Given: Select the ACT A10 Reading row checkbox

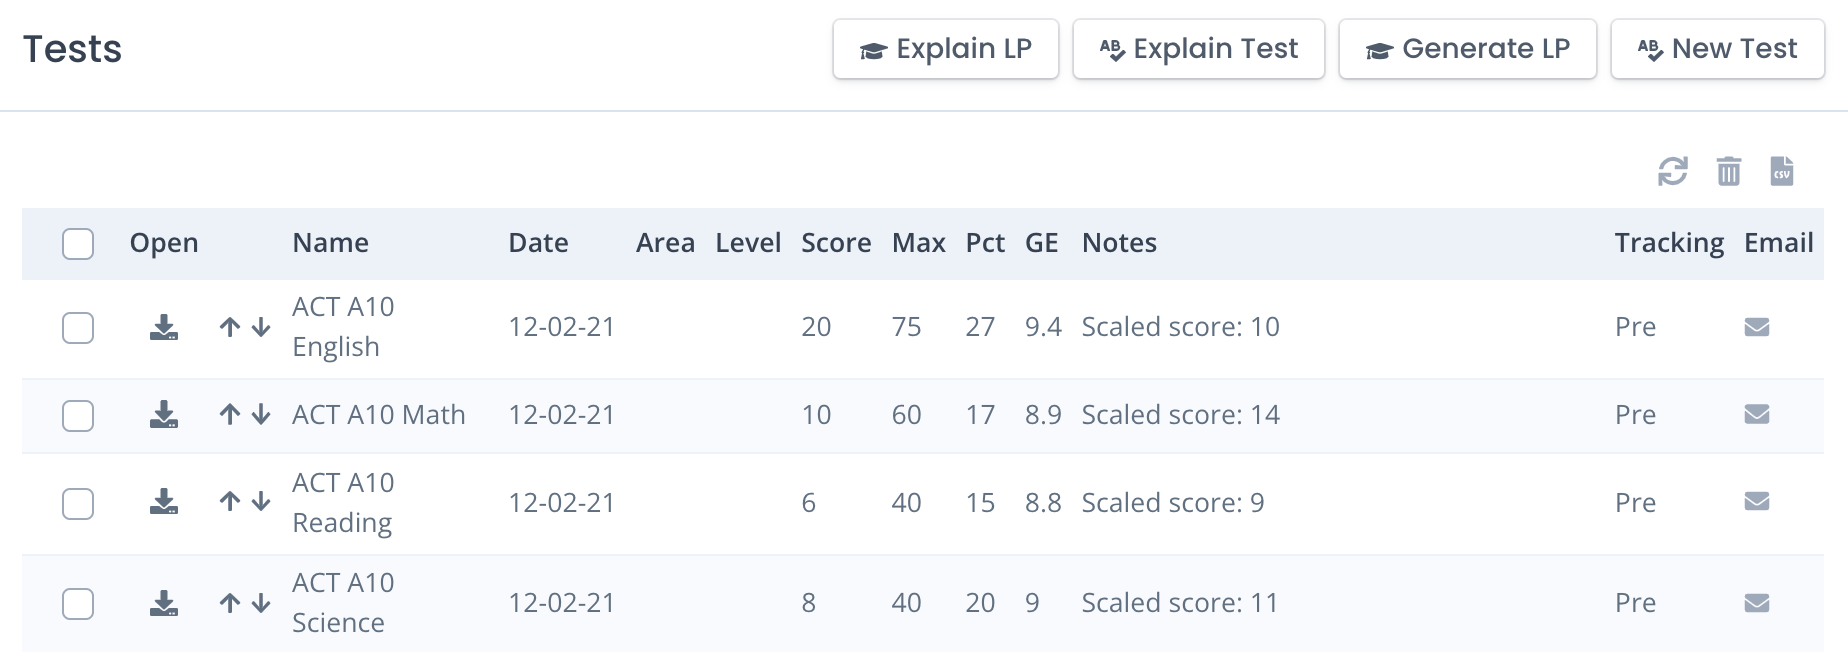Looking at the screenshot, I should 78,504.
